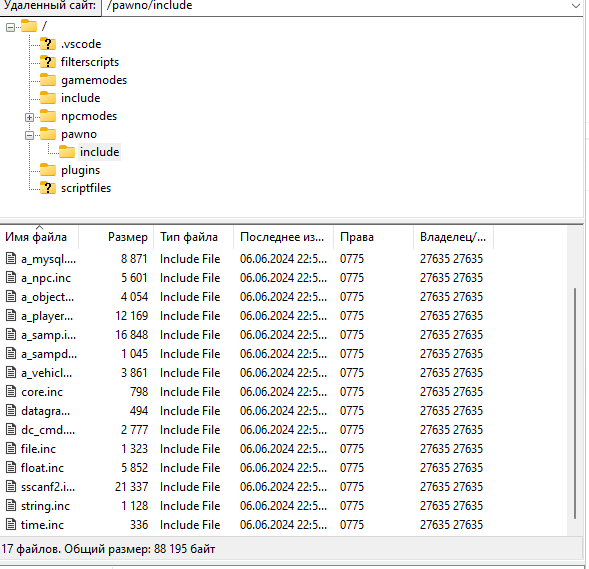The width and height of the screenshot is (589, 569).
Task: Click the plugins folder icon
Action: point(48,170)
